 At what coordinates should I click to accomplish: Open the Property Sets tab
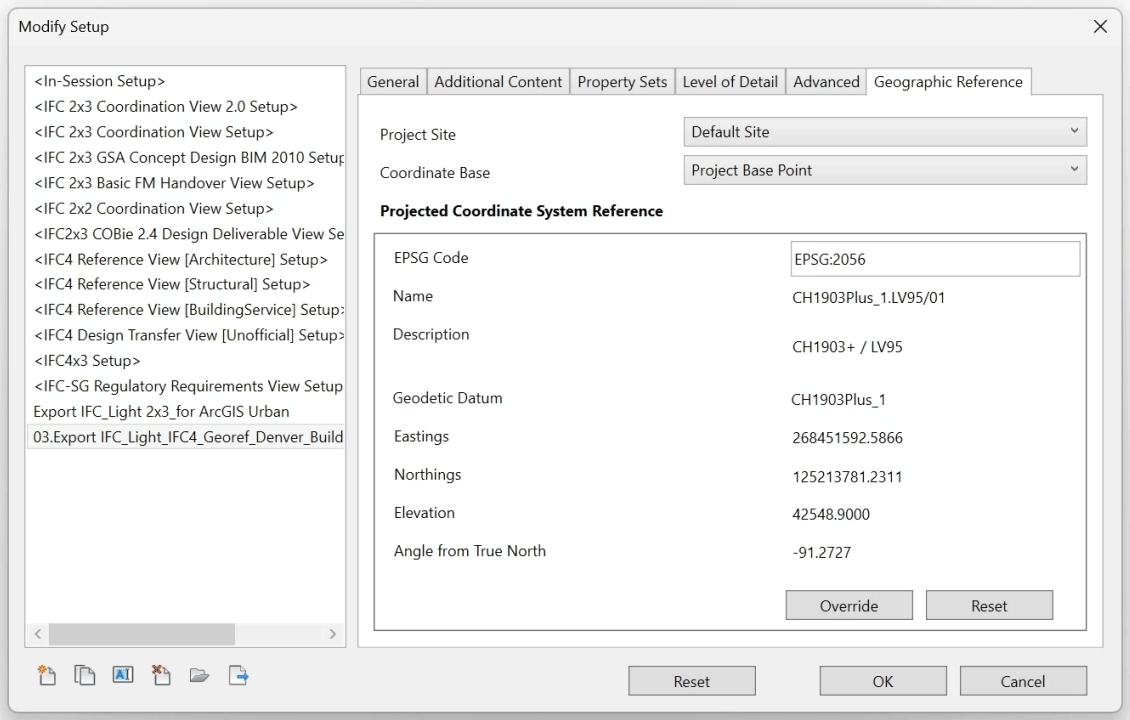click(x=622, y=82)
